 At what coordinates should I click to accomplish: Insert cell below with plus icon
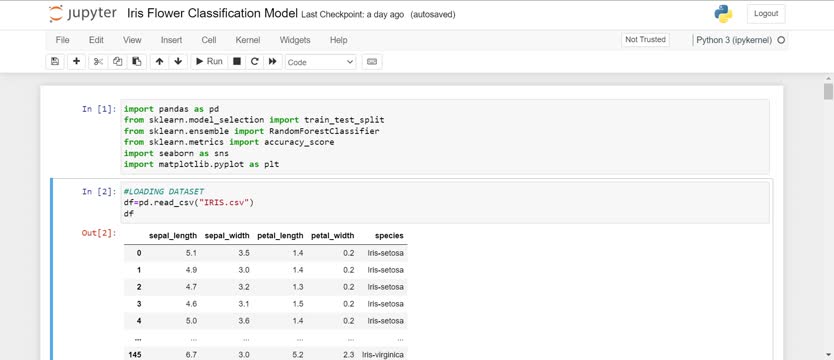click(x=76, y=62)
